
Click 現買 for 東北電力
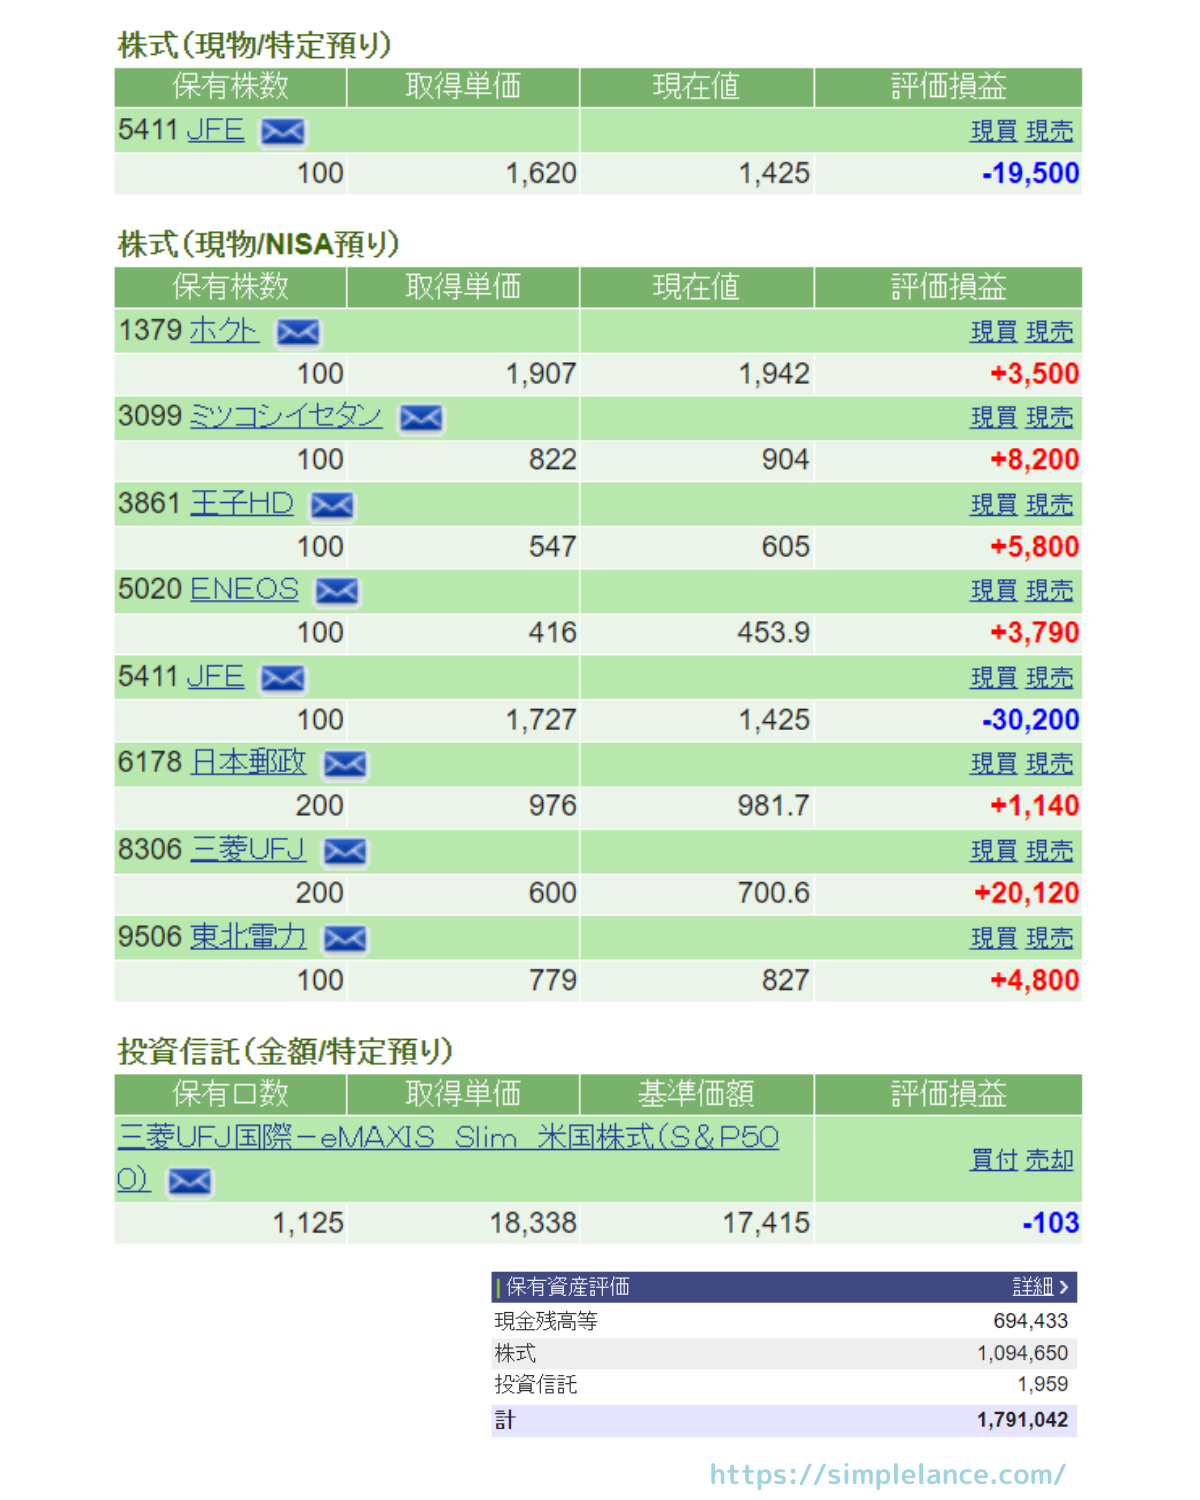pyautogui.click(x=993, y=939)
